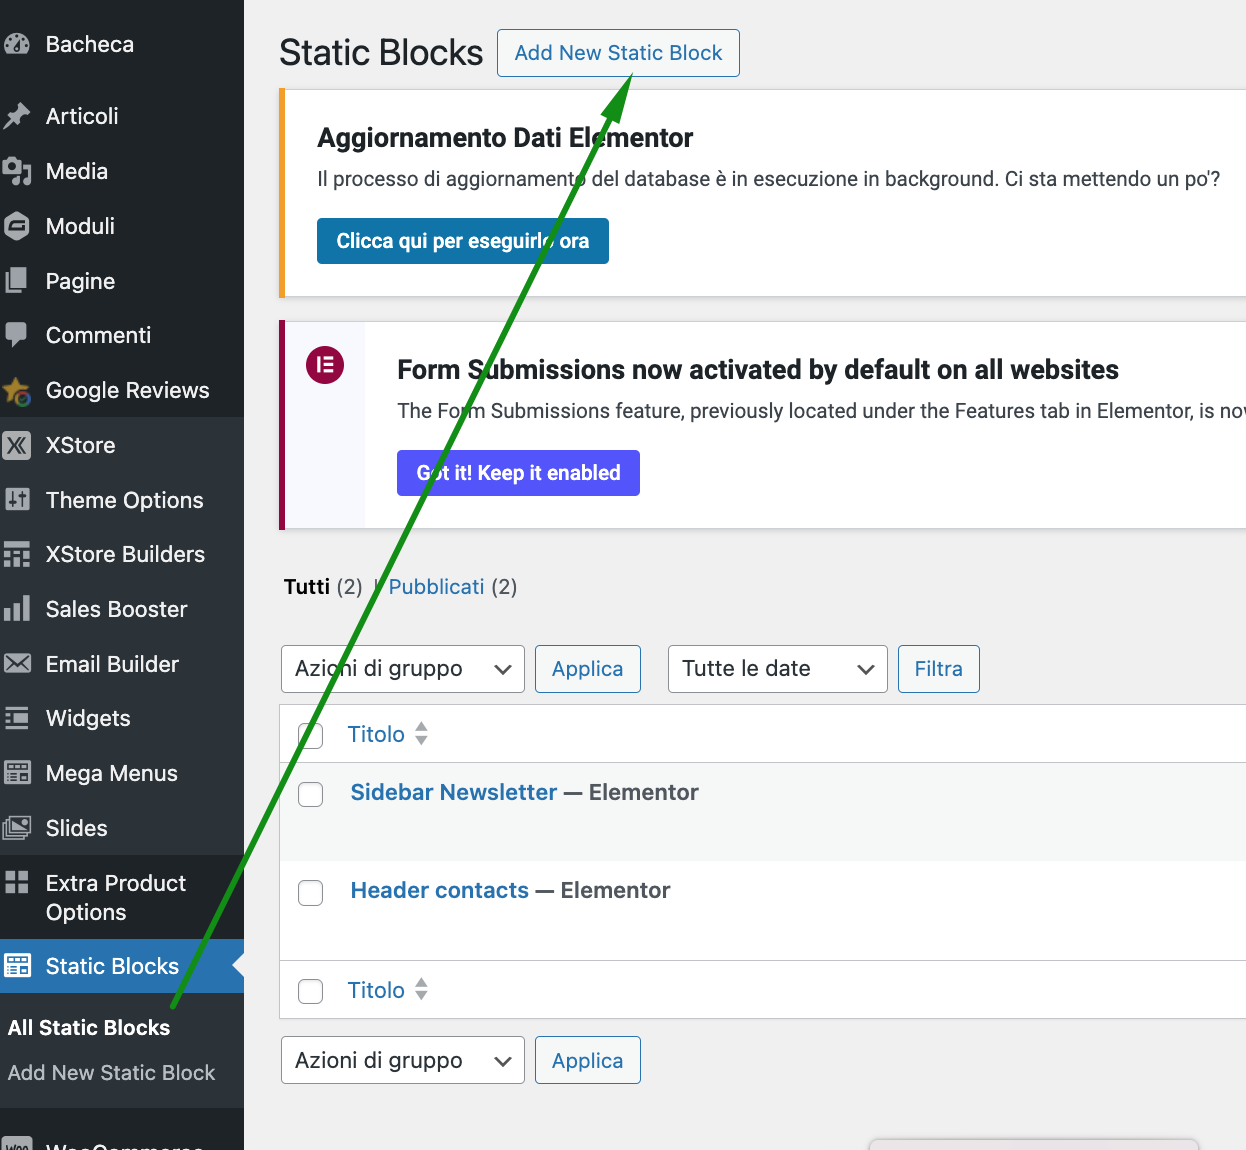Click the Elementor logo in the notice
The image size is (1246, 1150).
[325, 365]
